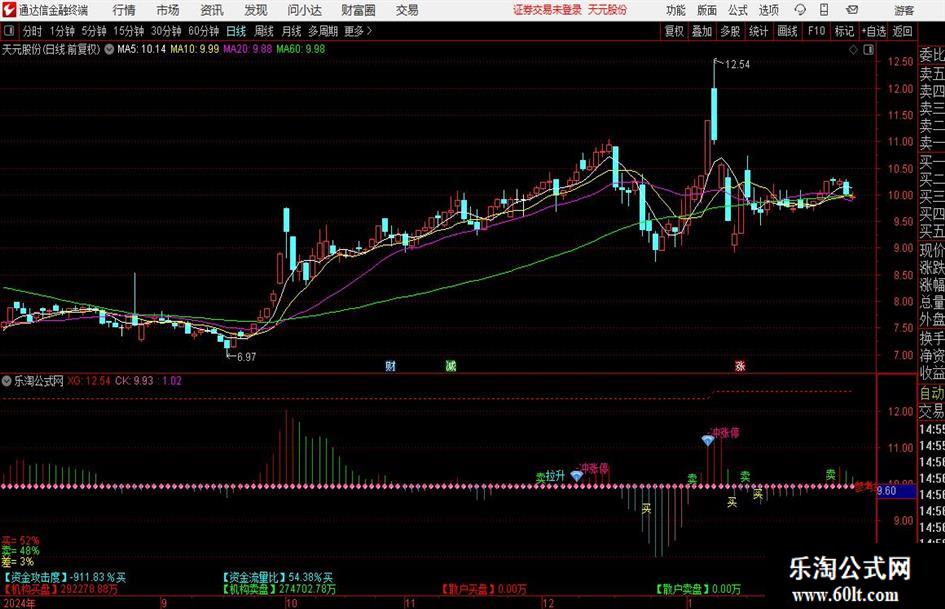Click the 画线 drawing button
The width and height of the screenshot is (945, 609).
point(787,31)
